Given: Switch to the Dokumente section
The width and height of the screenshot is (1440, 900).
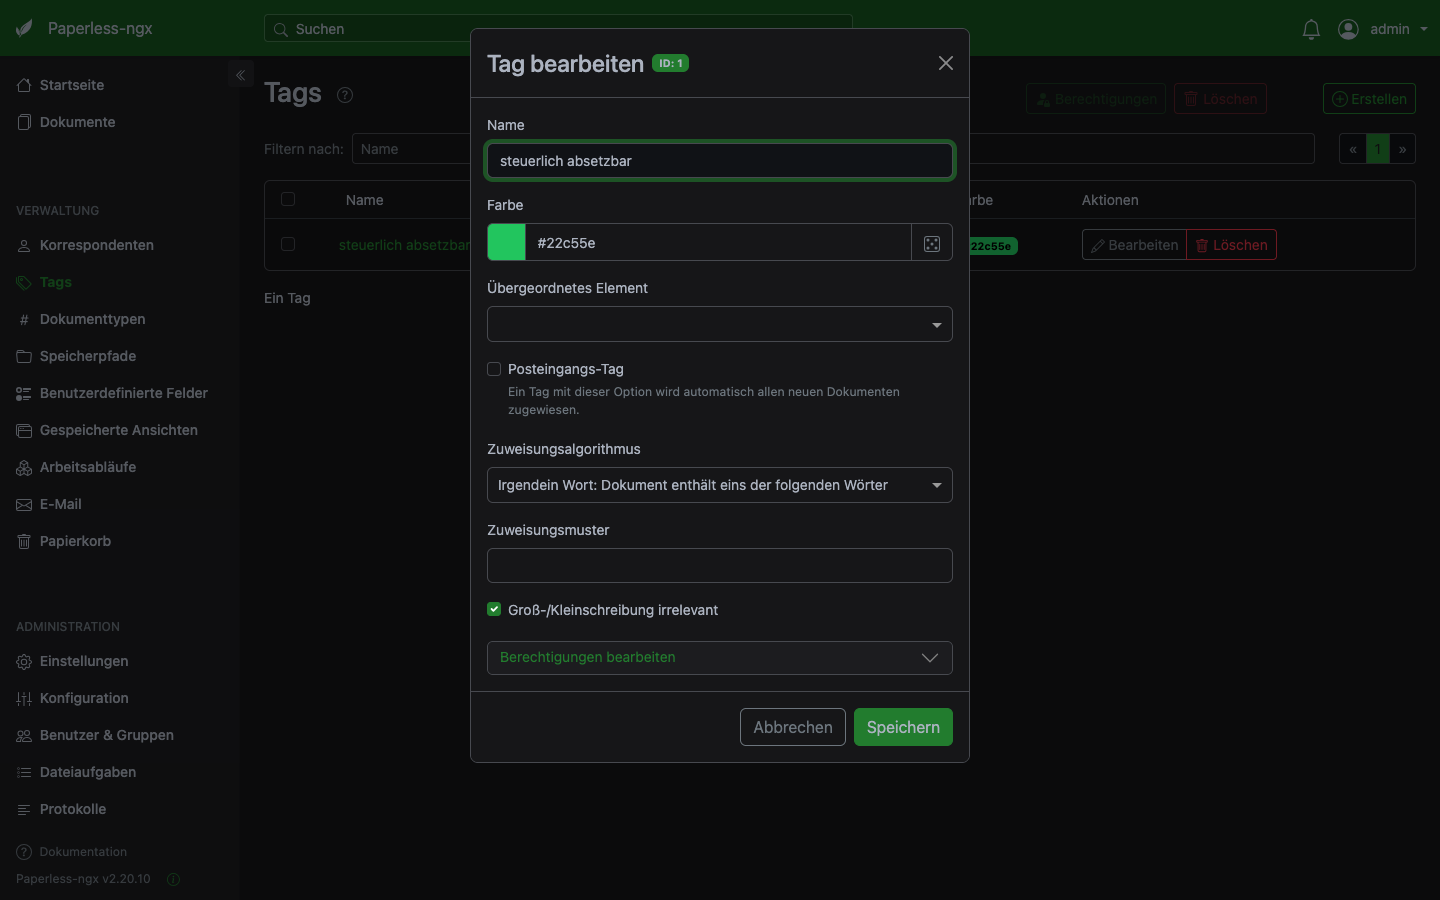Looking at the screenshot, I should [75, 122].
